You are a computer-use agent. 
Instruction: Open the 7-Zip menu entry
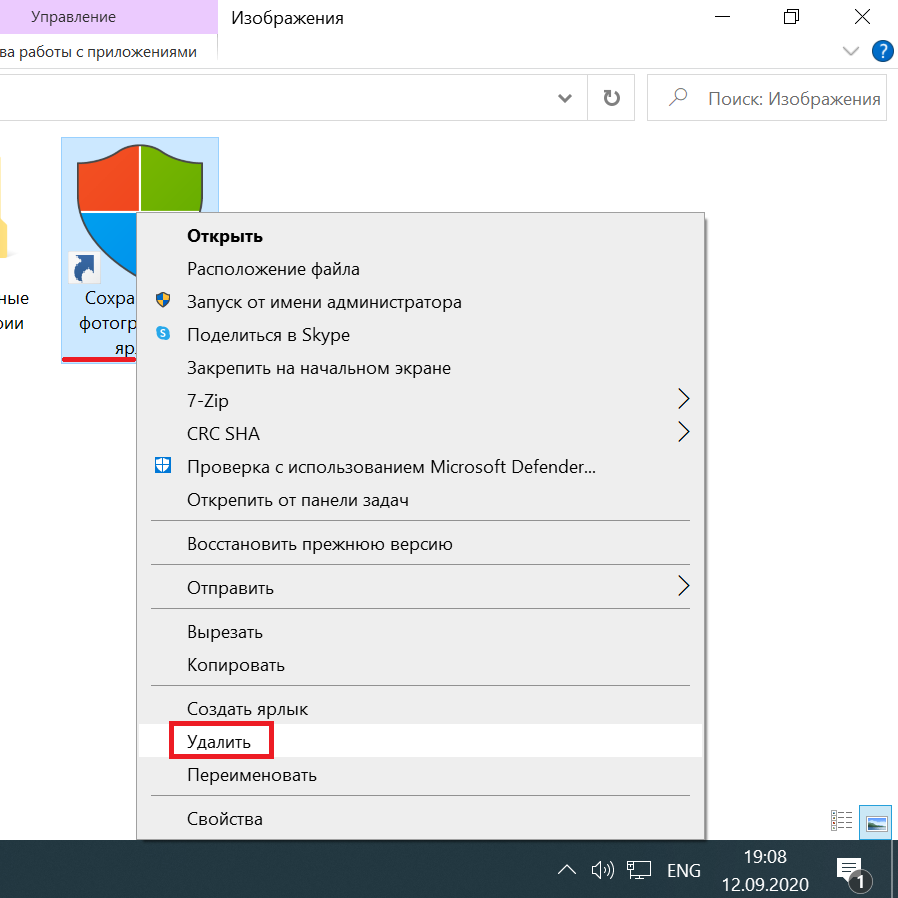click(420, 400)
